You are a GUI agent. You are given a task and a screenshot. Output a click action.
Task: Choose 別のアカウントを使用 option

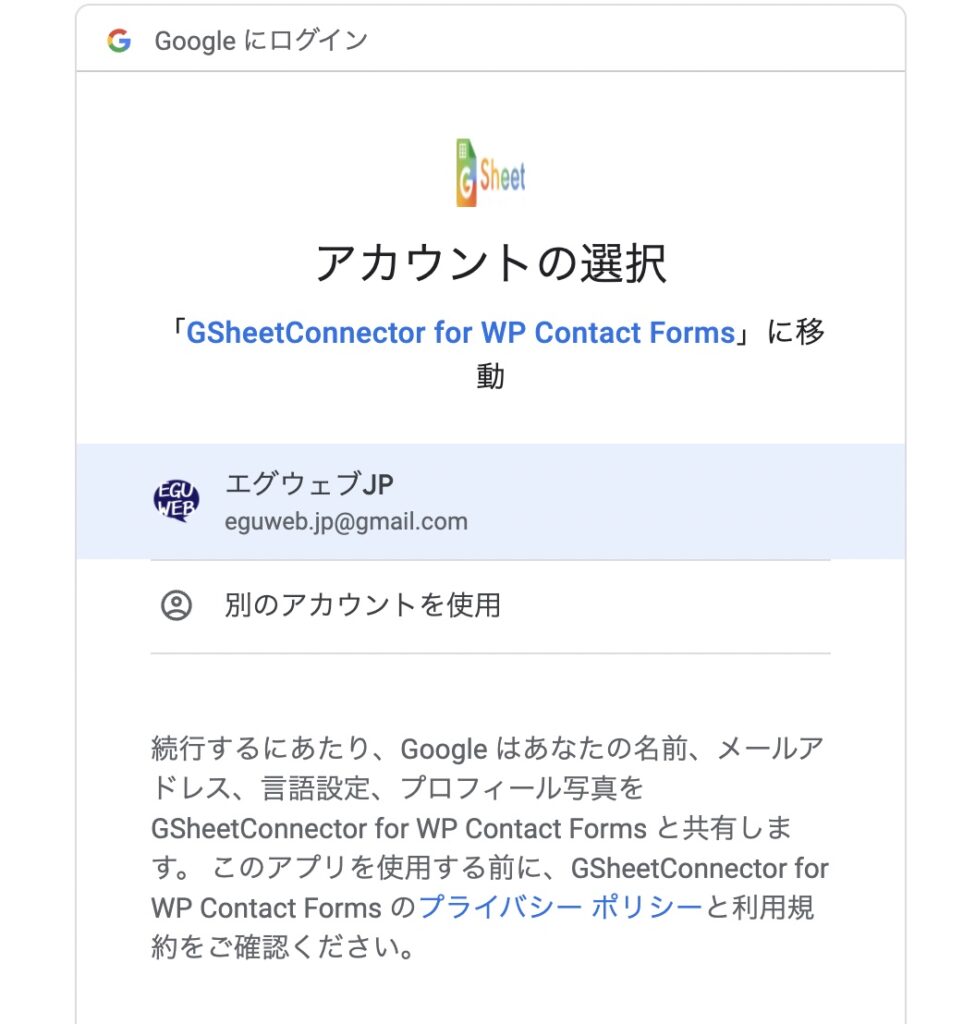point(362,605)
